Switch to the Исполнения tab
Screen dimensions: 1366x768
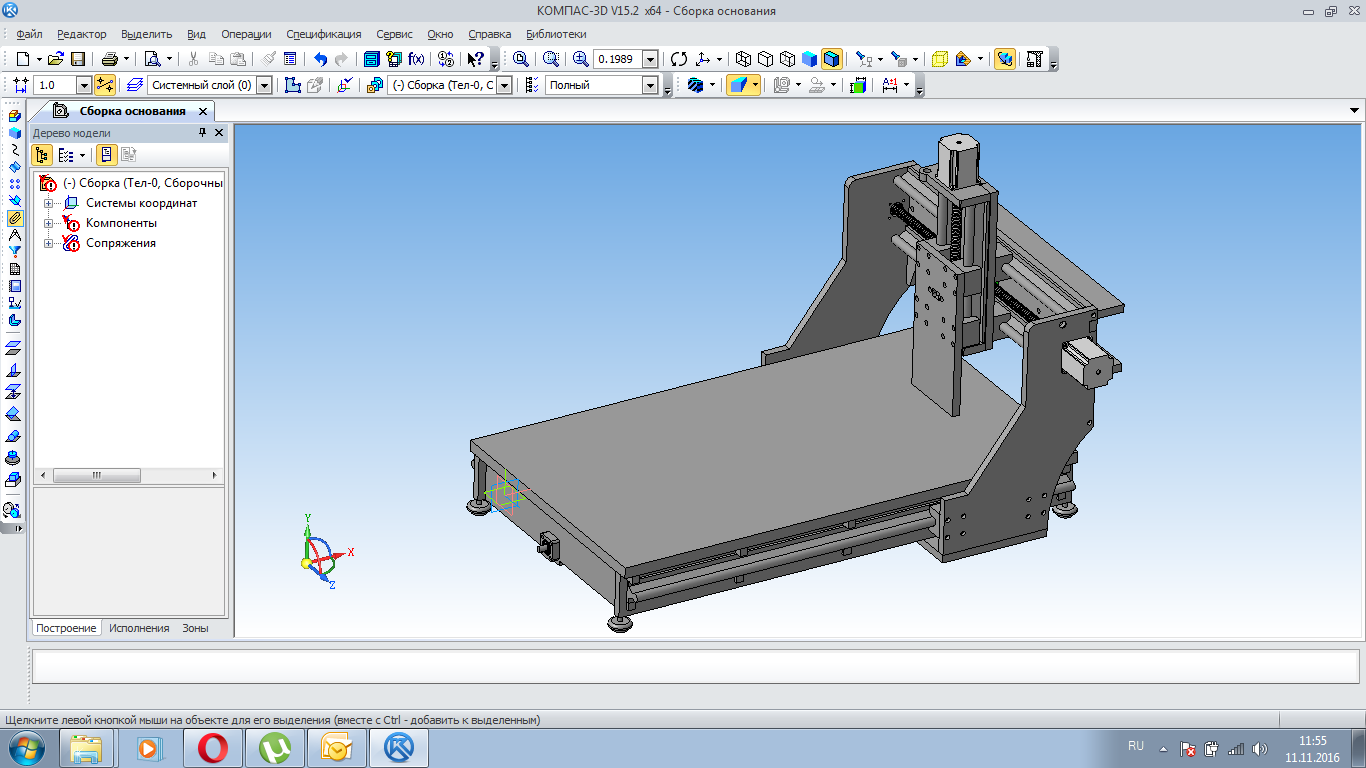click(x=139, y=628)
